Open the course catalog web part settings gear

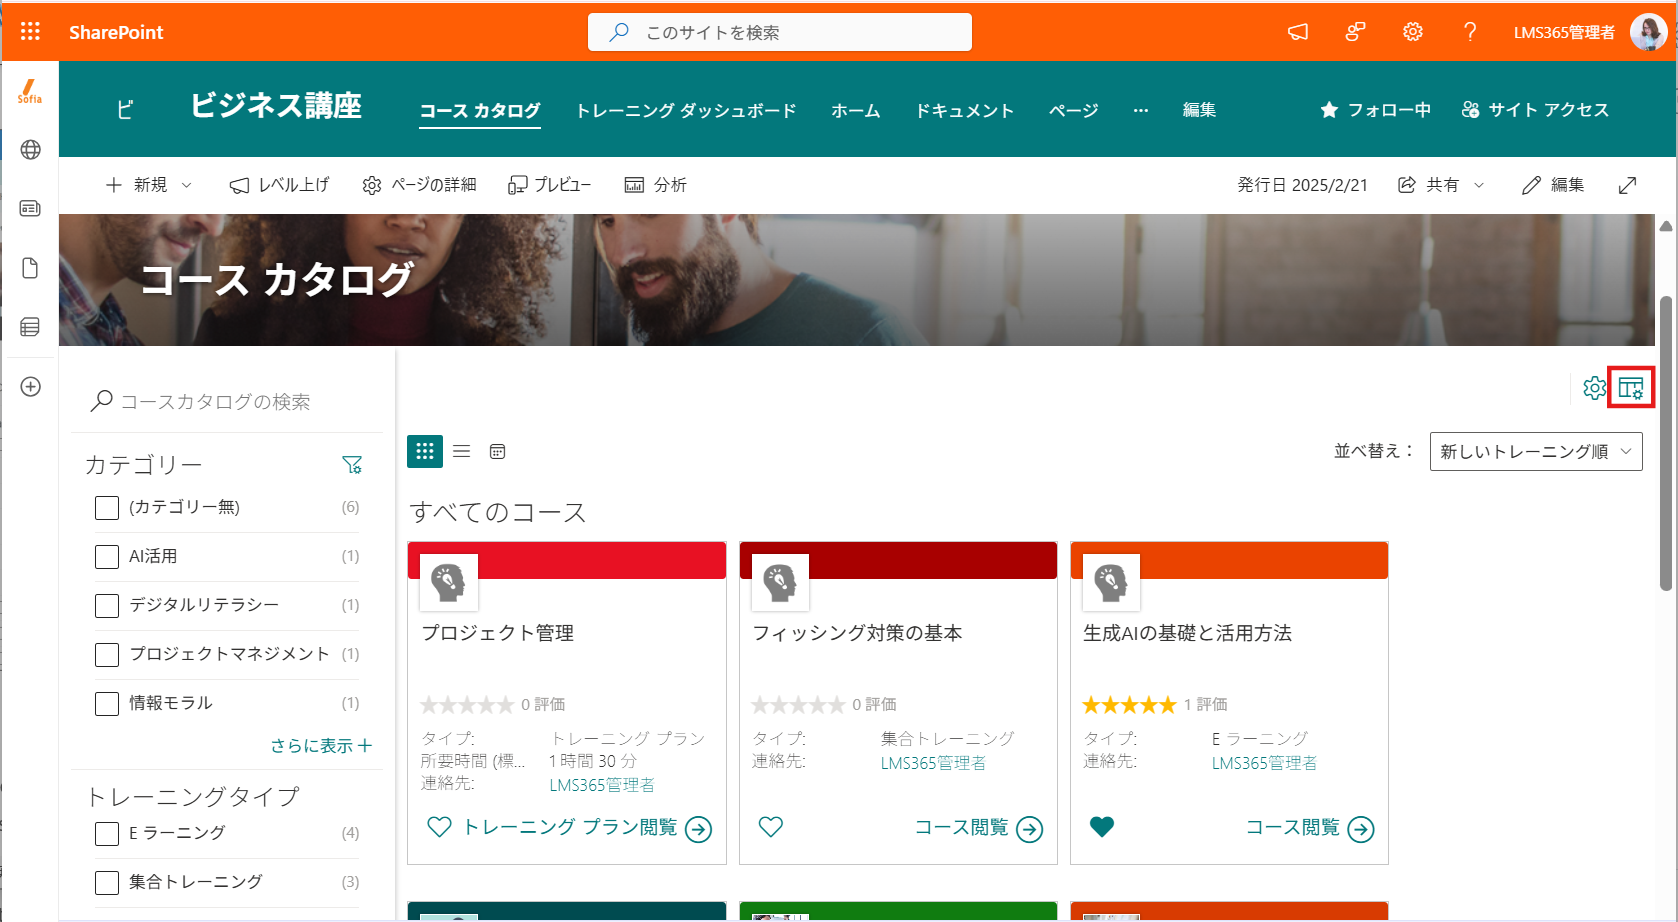point(1594,388)
